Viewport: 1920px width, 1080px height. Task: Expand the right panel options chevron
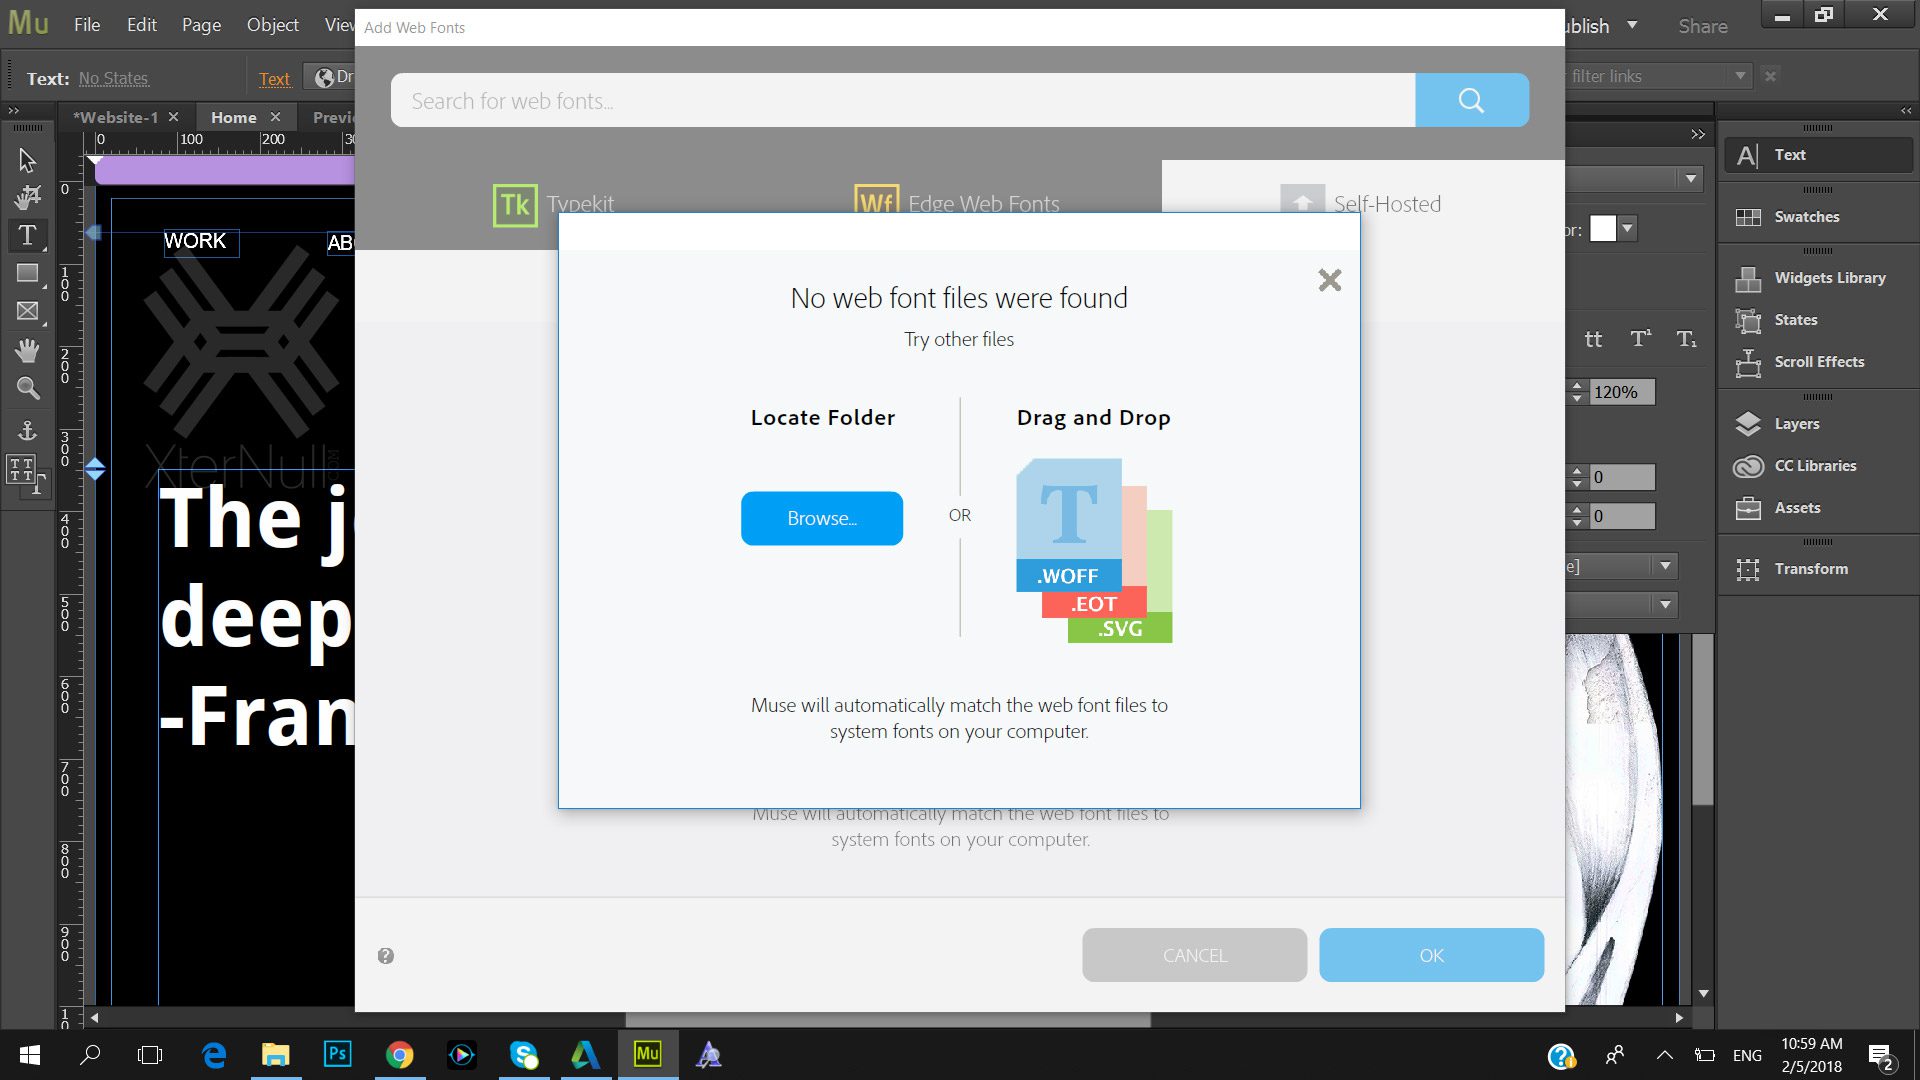(1697, 133)
